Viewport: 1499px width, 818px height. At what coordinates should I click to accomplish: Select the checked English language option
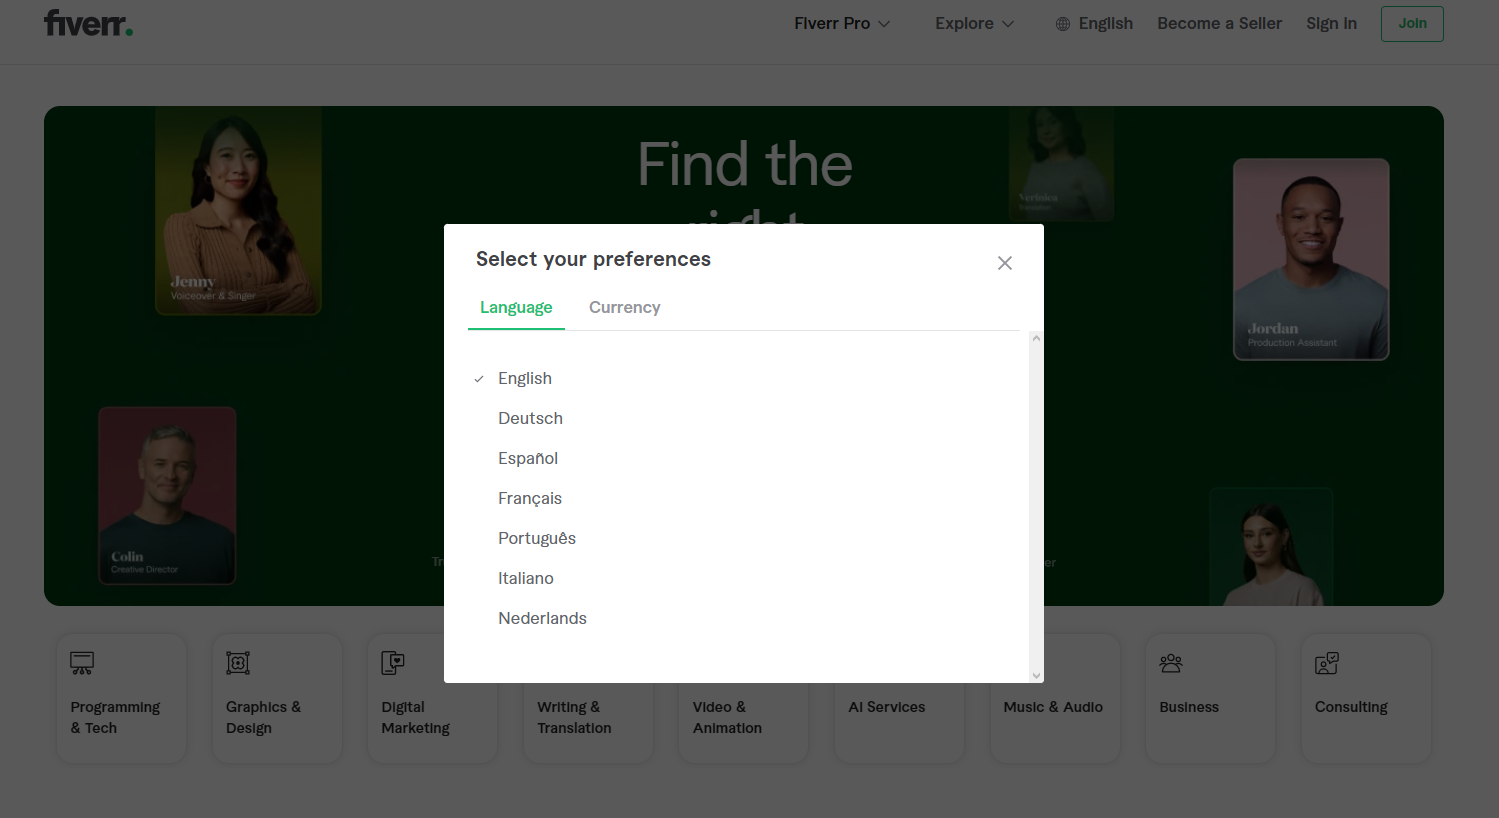pyautogui.click(x=525, y=378)
